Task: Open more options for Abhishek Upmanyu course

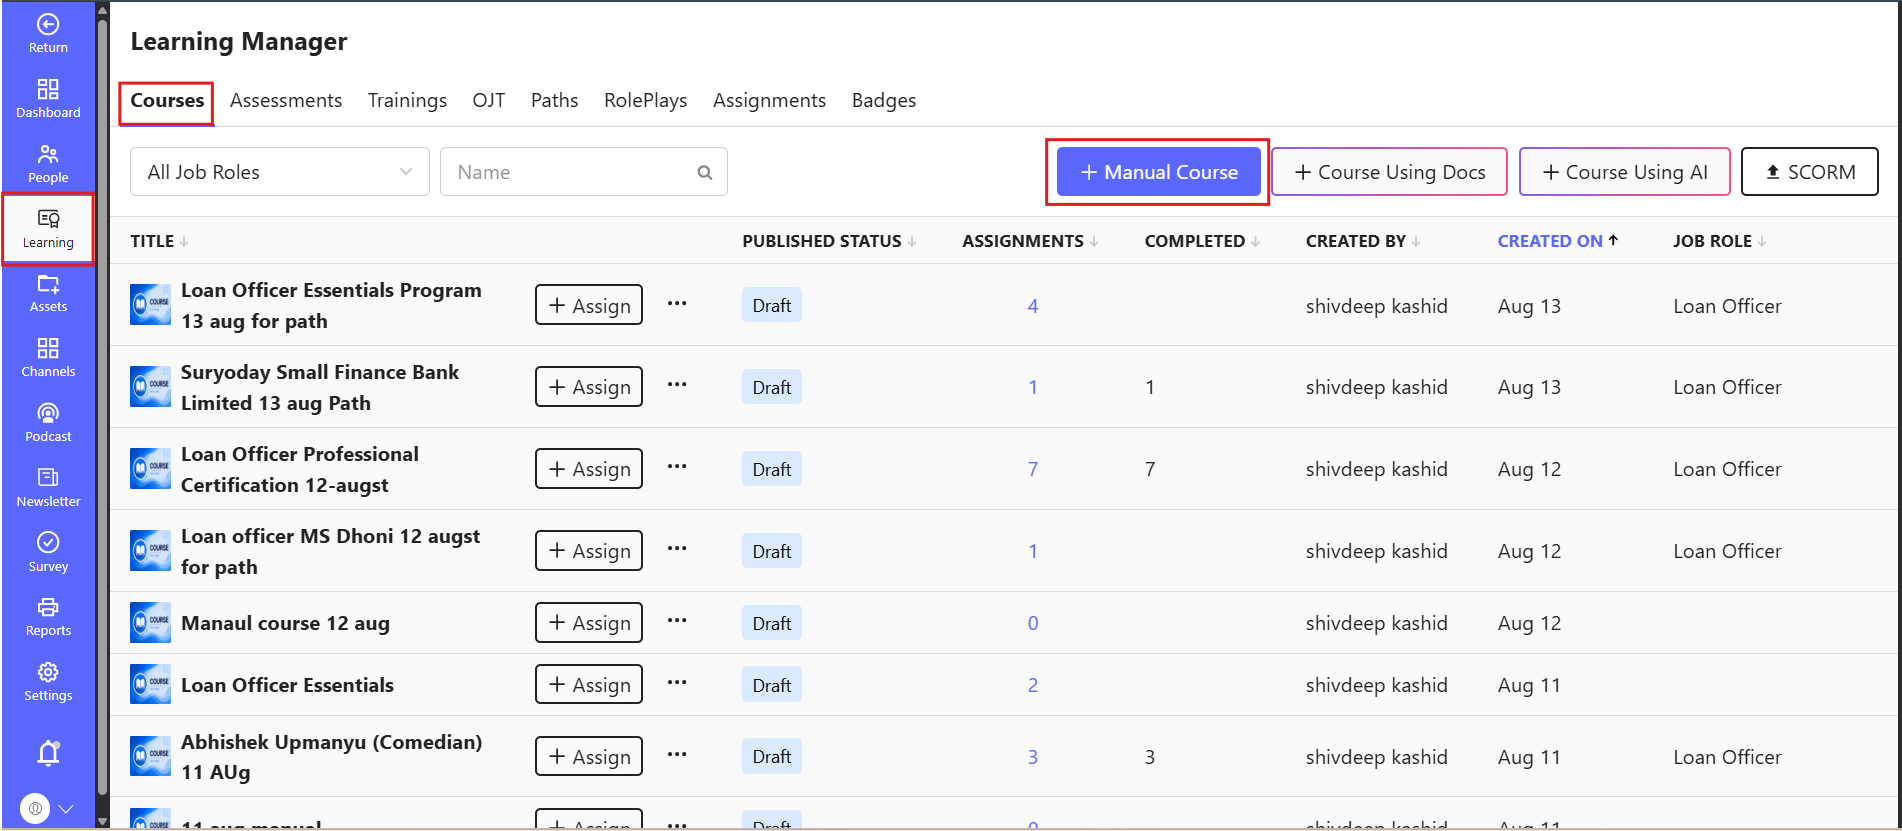Action: click(677, 755)
